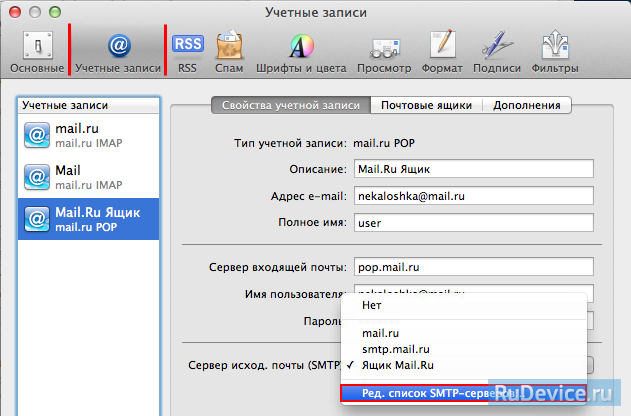This screenshot has height=416, width=631.
Task: Close the Учетные записи window
Action: click(15, 12)
